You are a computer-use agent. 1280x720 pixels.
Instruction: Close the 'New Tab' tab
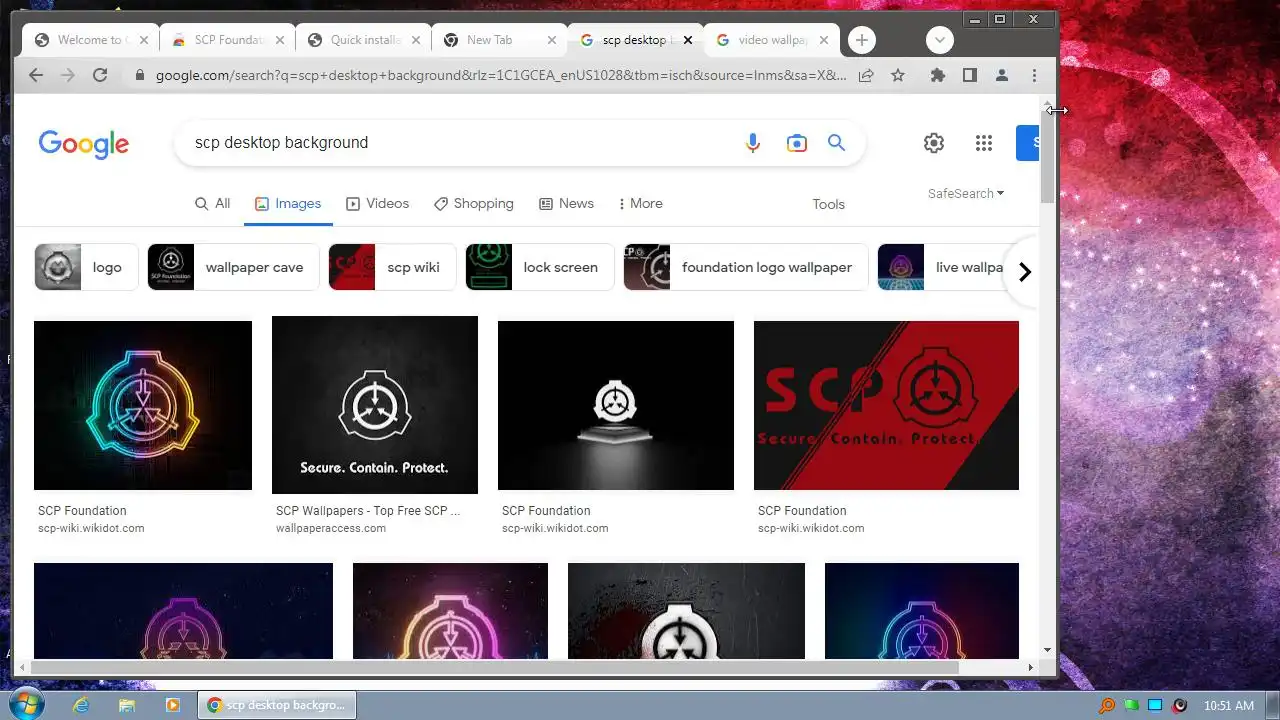click(x=552, y=40)
